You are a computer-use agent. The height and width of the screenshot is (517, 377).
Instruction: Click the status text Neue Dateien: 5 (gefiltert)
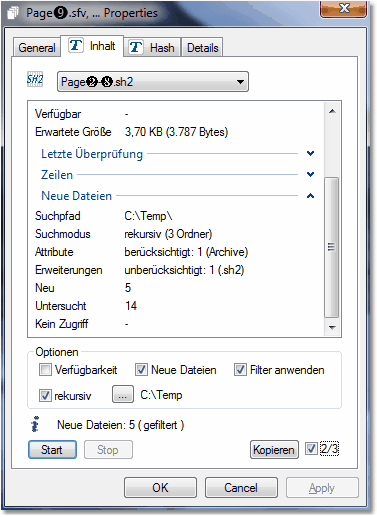[x=121, y=425]
